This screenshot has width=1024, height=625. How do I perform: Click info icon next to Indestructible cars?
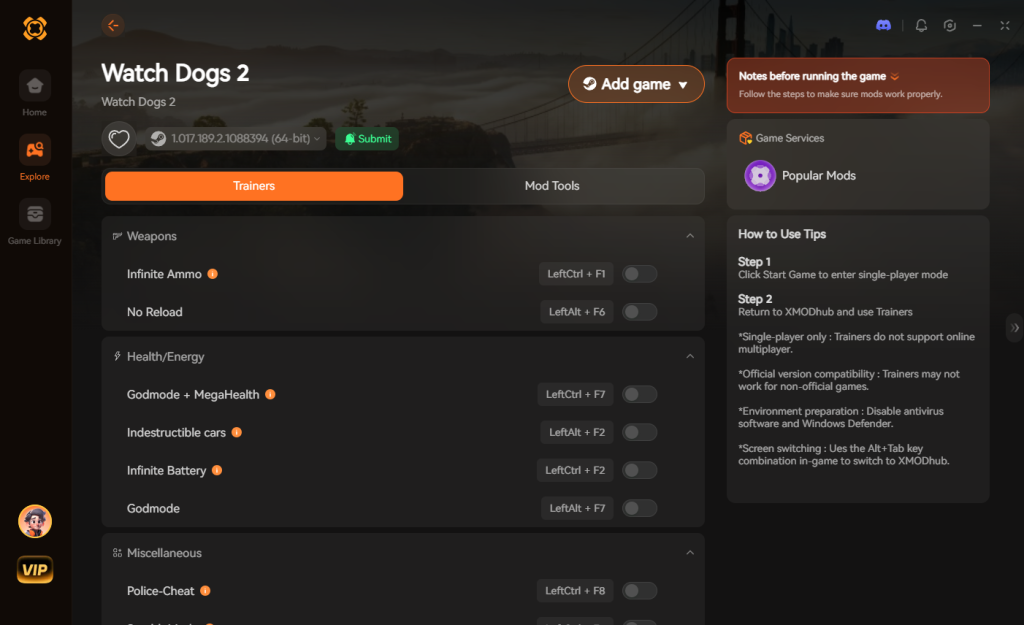click(x=236, y=432)
